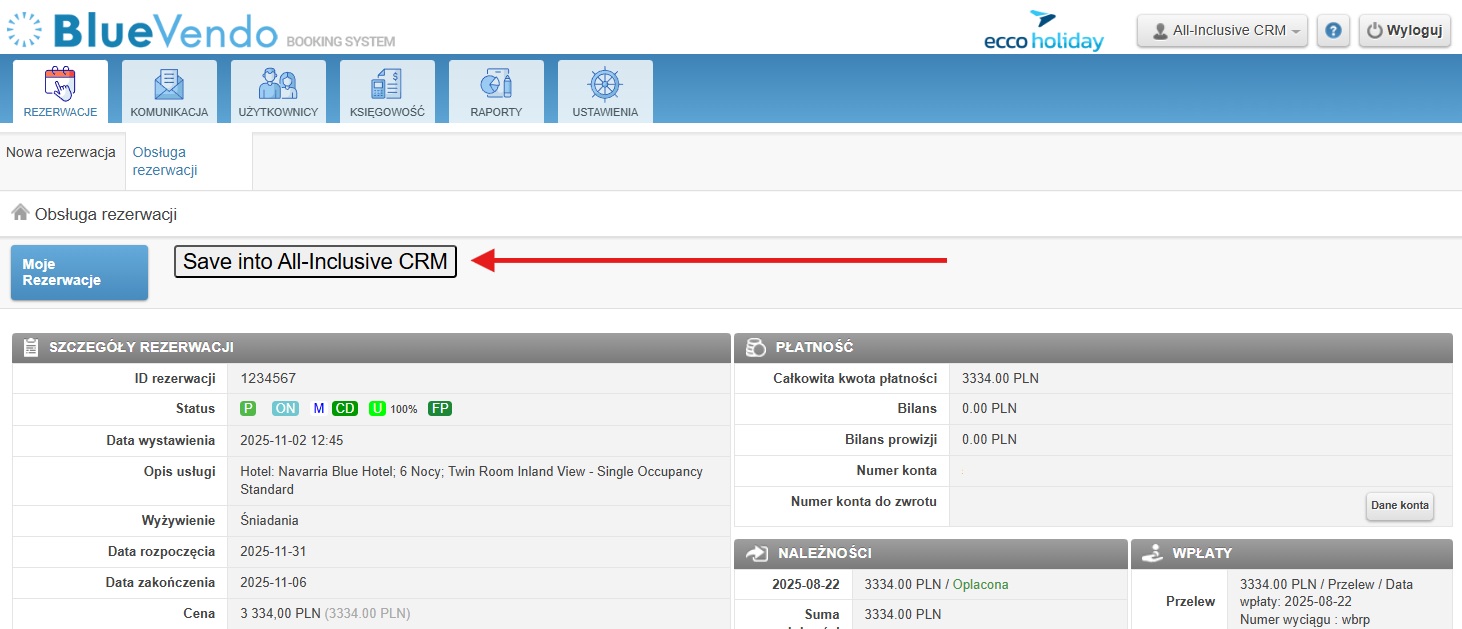The height and width of the screenshot is (629, 1462).
Task: Select the Nowa rezerwacja submenu item
Action: pos(61,153)
